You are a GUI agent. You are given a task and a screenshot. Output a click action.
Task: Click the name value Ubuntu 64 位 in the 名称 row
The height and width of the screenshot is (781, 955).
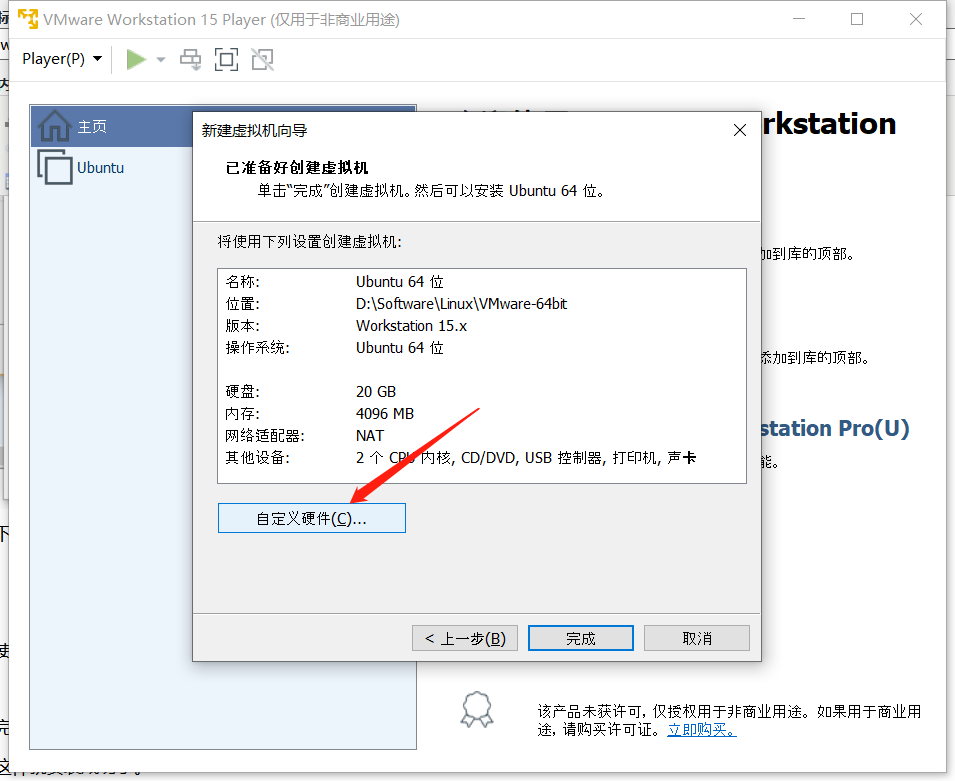pos(400,281)
